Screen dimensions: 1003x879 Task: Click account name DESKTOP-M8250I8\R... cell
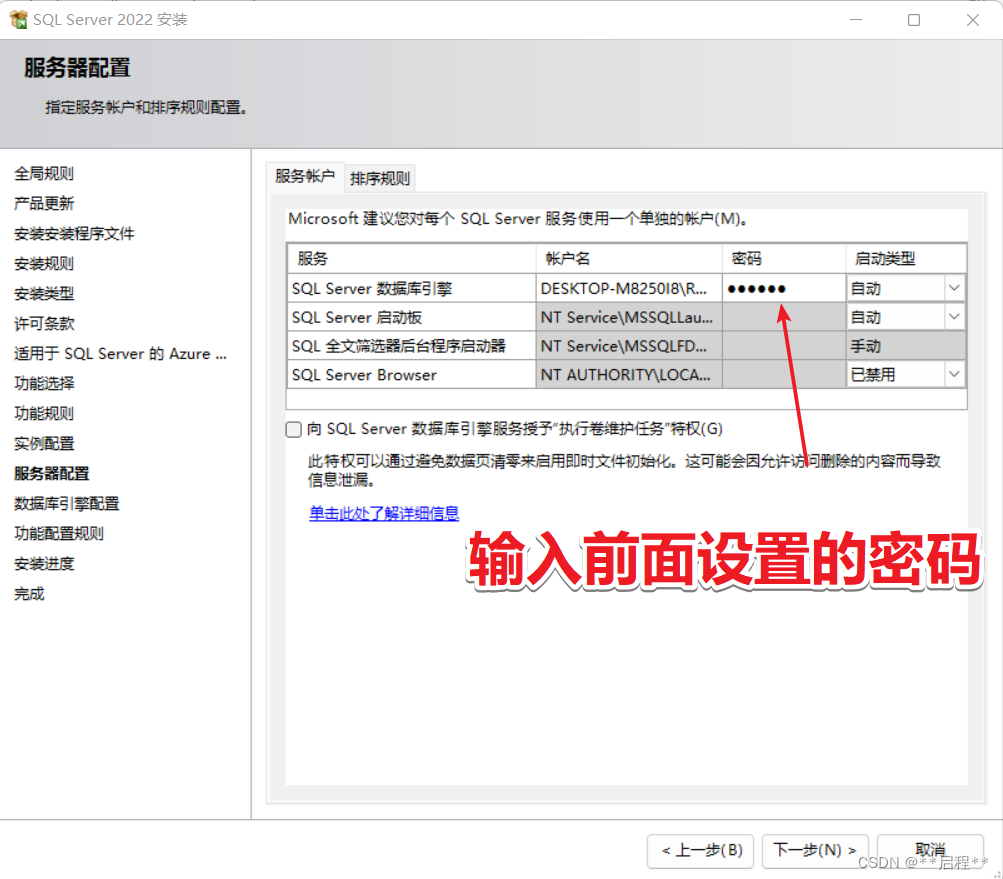(629, 289)
